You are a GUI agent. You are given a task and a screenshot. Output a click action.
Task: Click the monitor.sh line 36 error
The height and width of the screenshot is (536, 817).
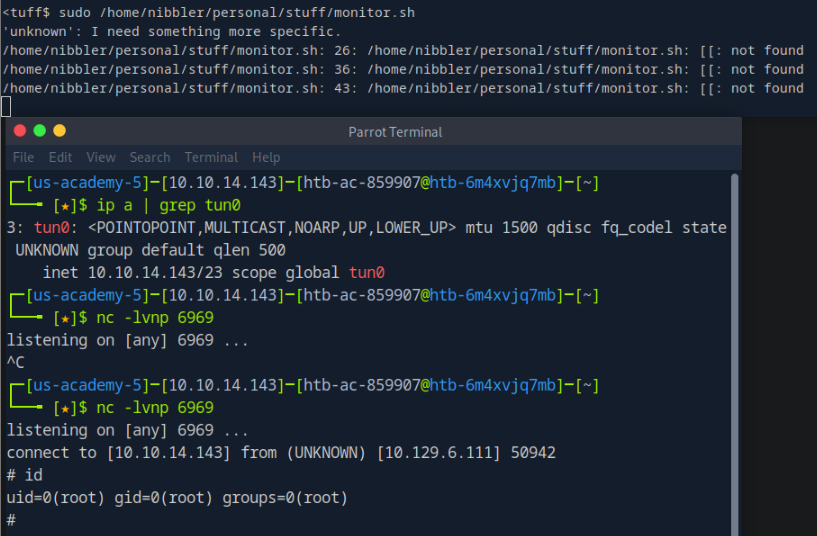click(403, 69)
